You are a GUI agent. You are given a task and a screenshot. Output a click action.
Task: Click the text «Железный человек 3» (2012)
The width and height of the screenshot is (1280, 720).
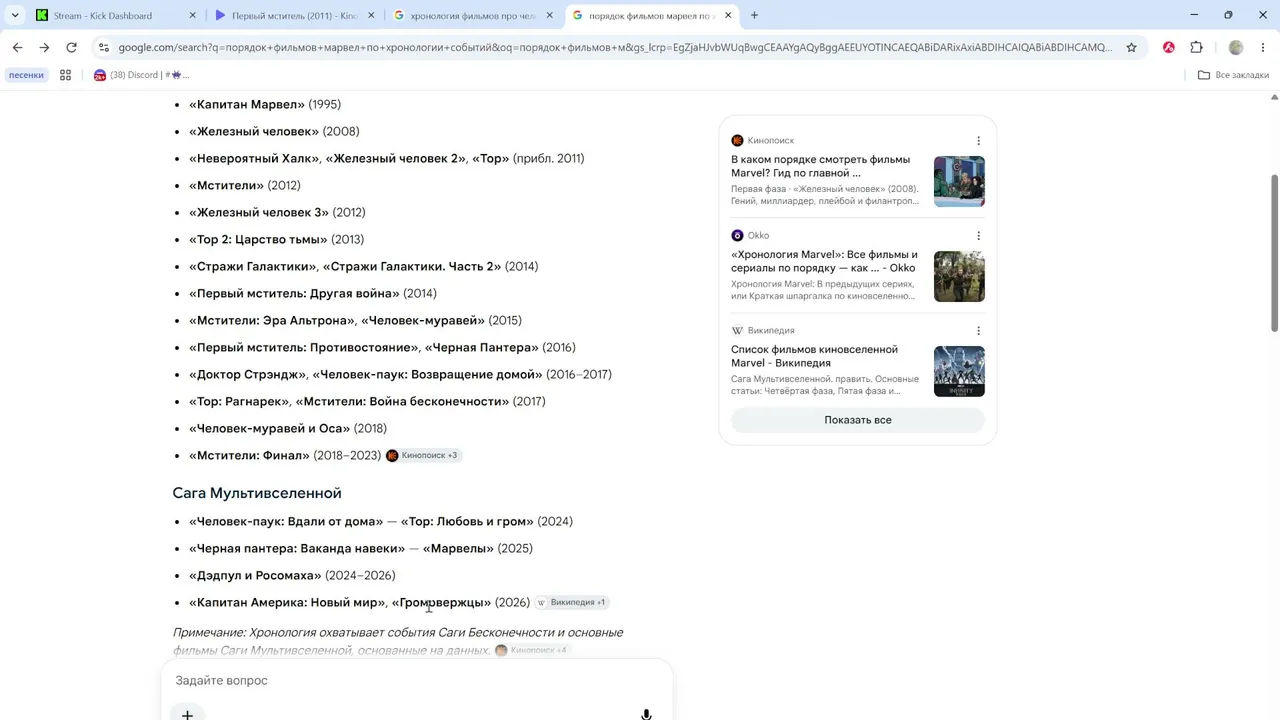point(277,213)
